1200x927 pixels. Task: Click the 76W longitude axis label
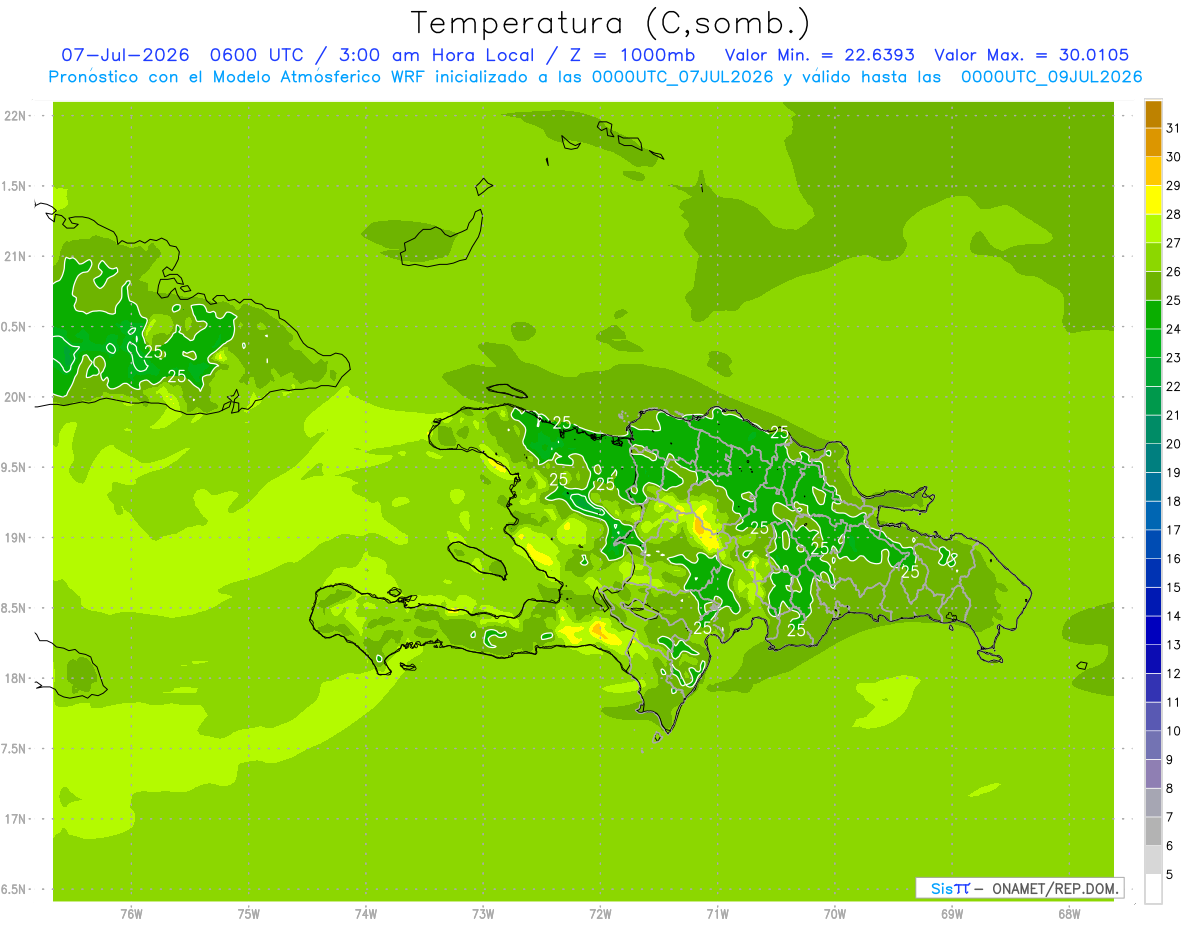pos(131,914)
